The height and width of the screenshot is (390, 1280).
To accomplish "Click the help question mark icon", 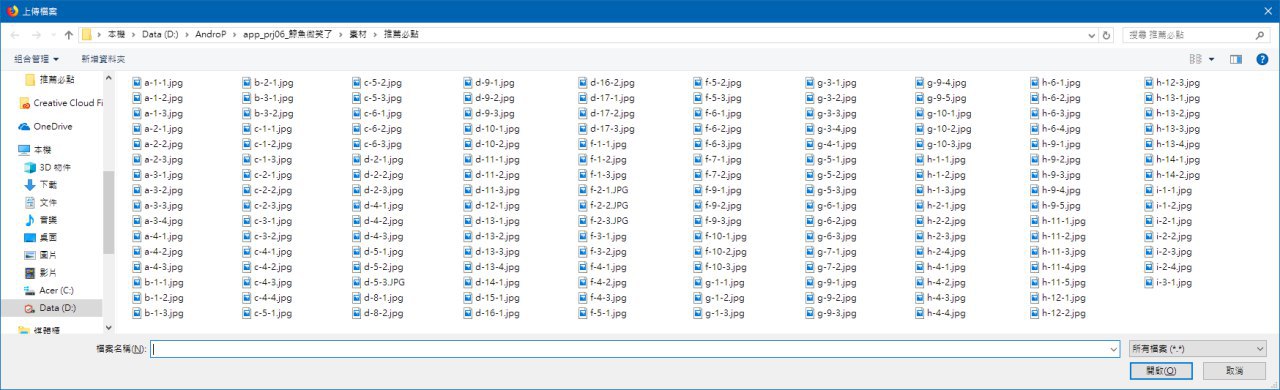I will coord(1262,59).
